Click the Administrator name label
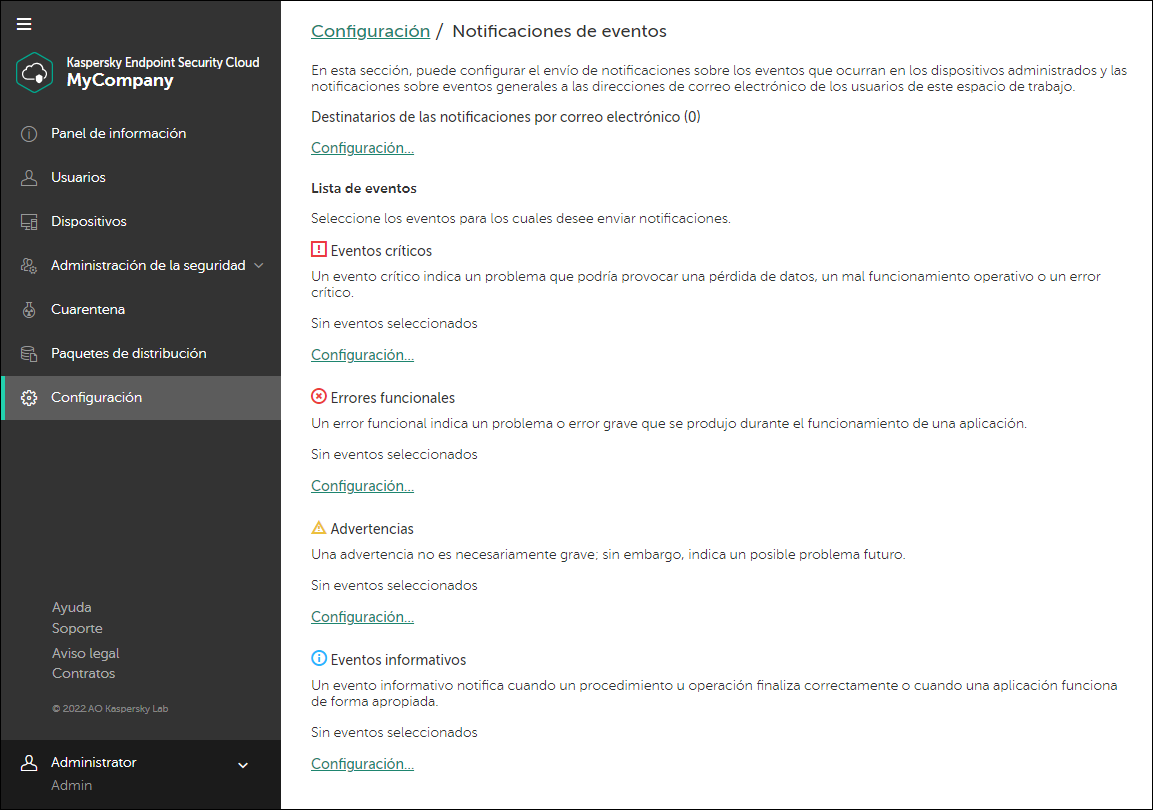 (x=93, y=763)
